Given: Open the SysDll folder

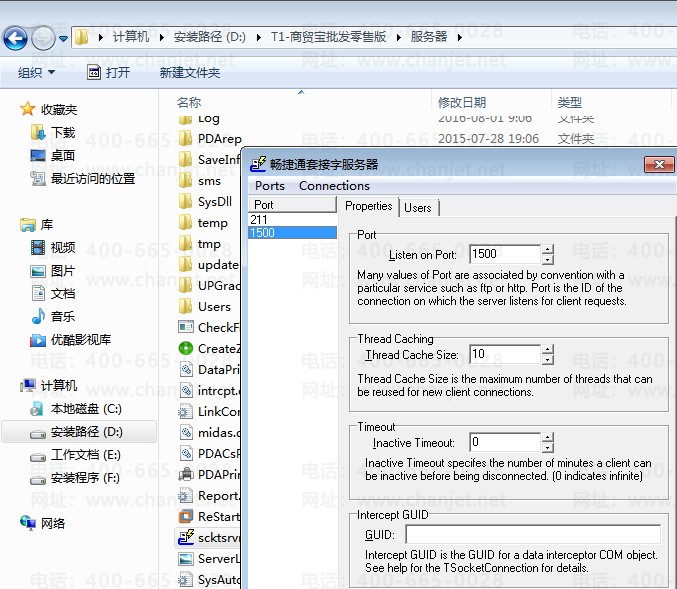Looking at the screenshot, I should (185, 202).
